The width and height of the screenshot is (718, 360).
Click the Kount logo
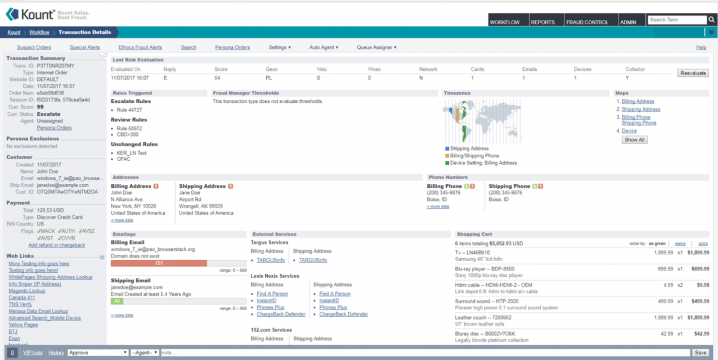30,14
